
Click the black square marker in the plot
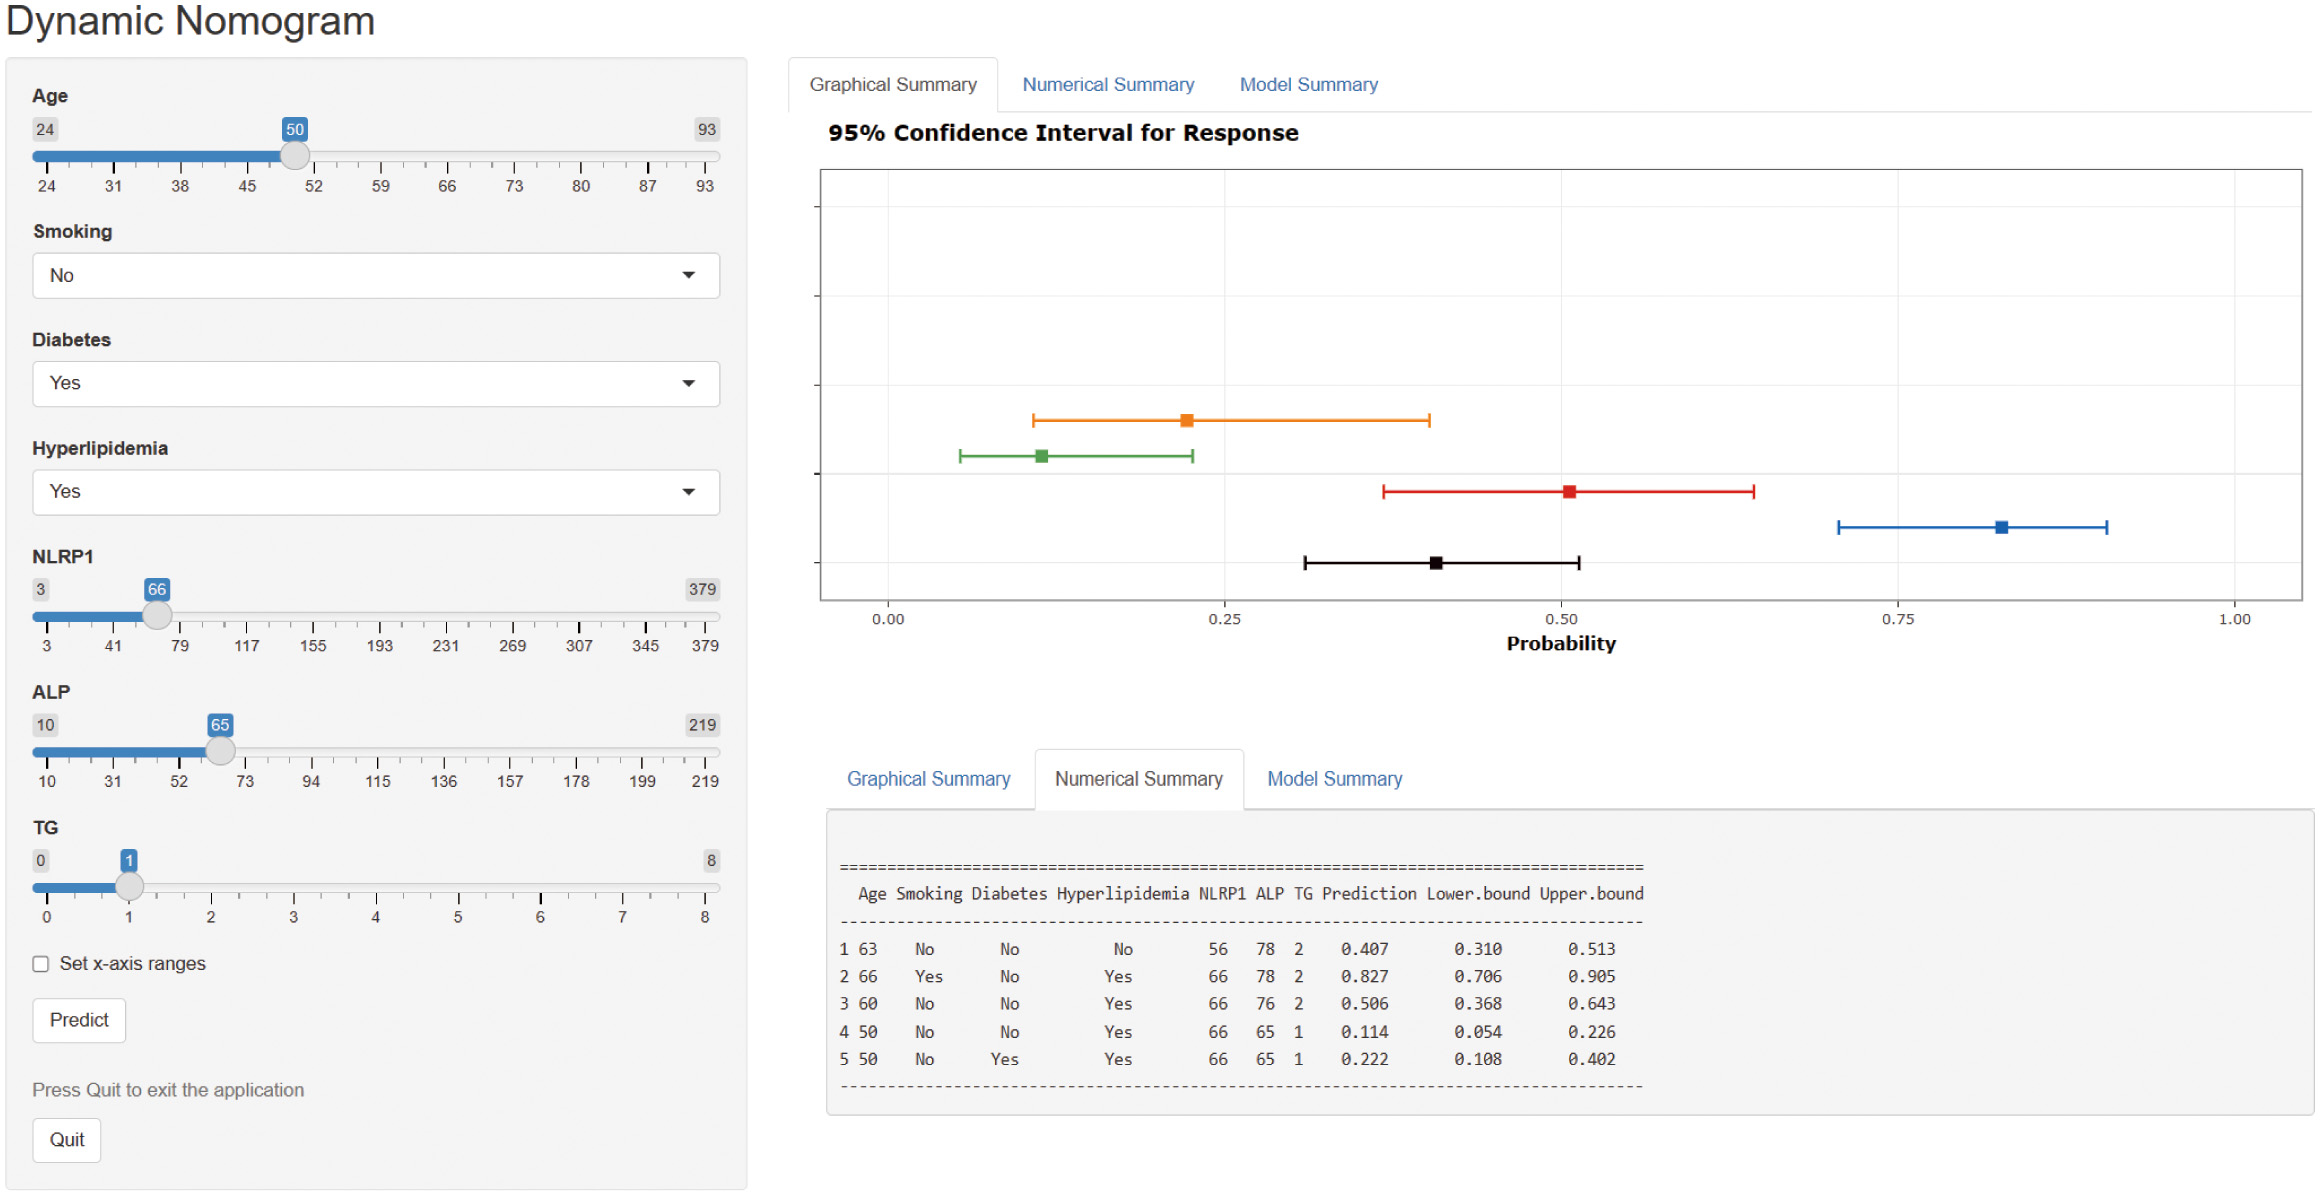(x=1435, y=563)
